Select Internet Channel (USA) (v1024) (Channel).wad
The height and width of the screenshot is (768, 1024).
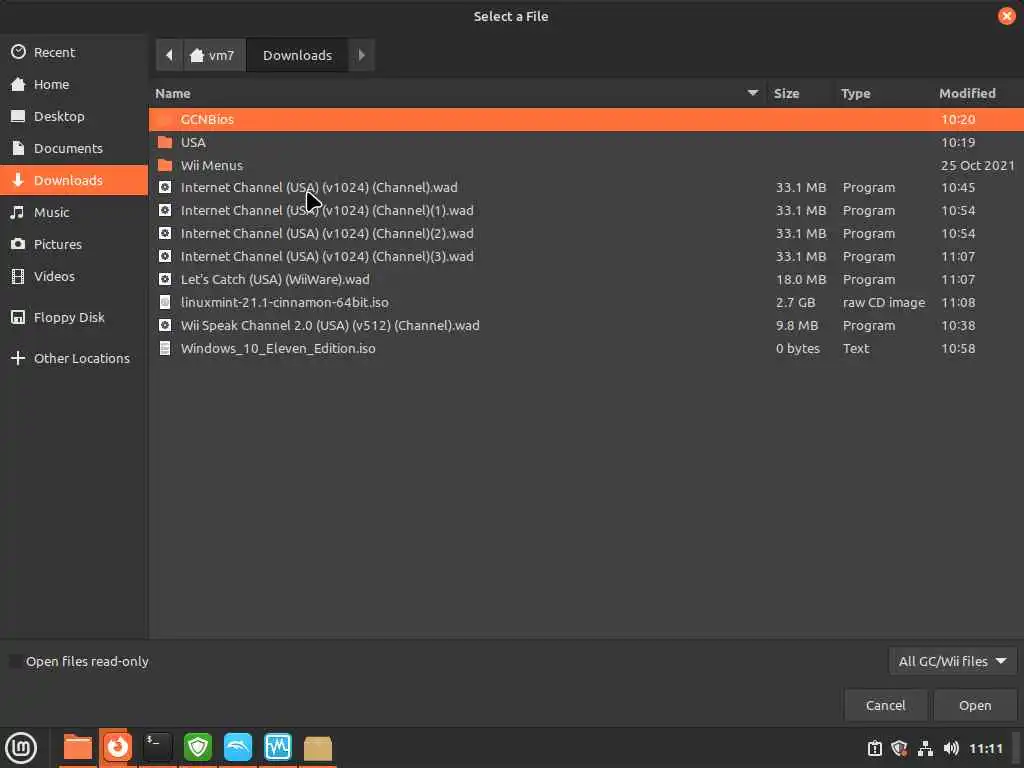586,187
